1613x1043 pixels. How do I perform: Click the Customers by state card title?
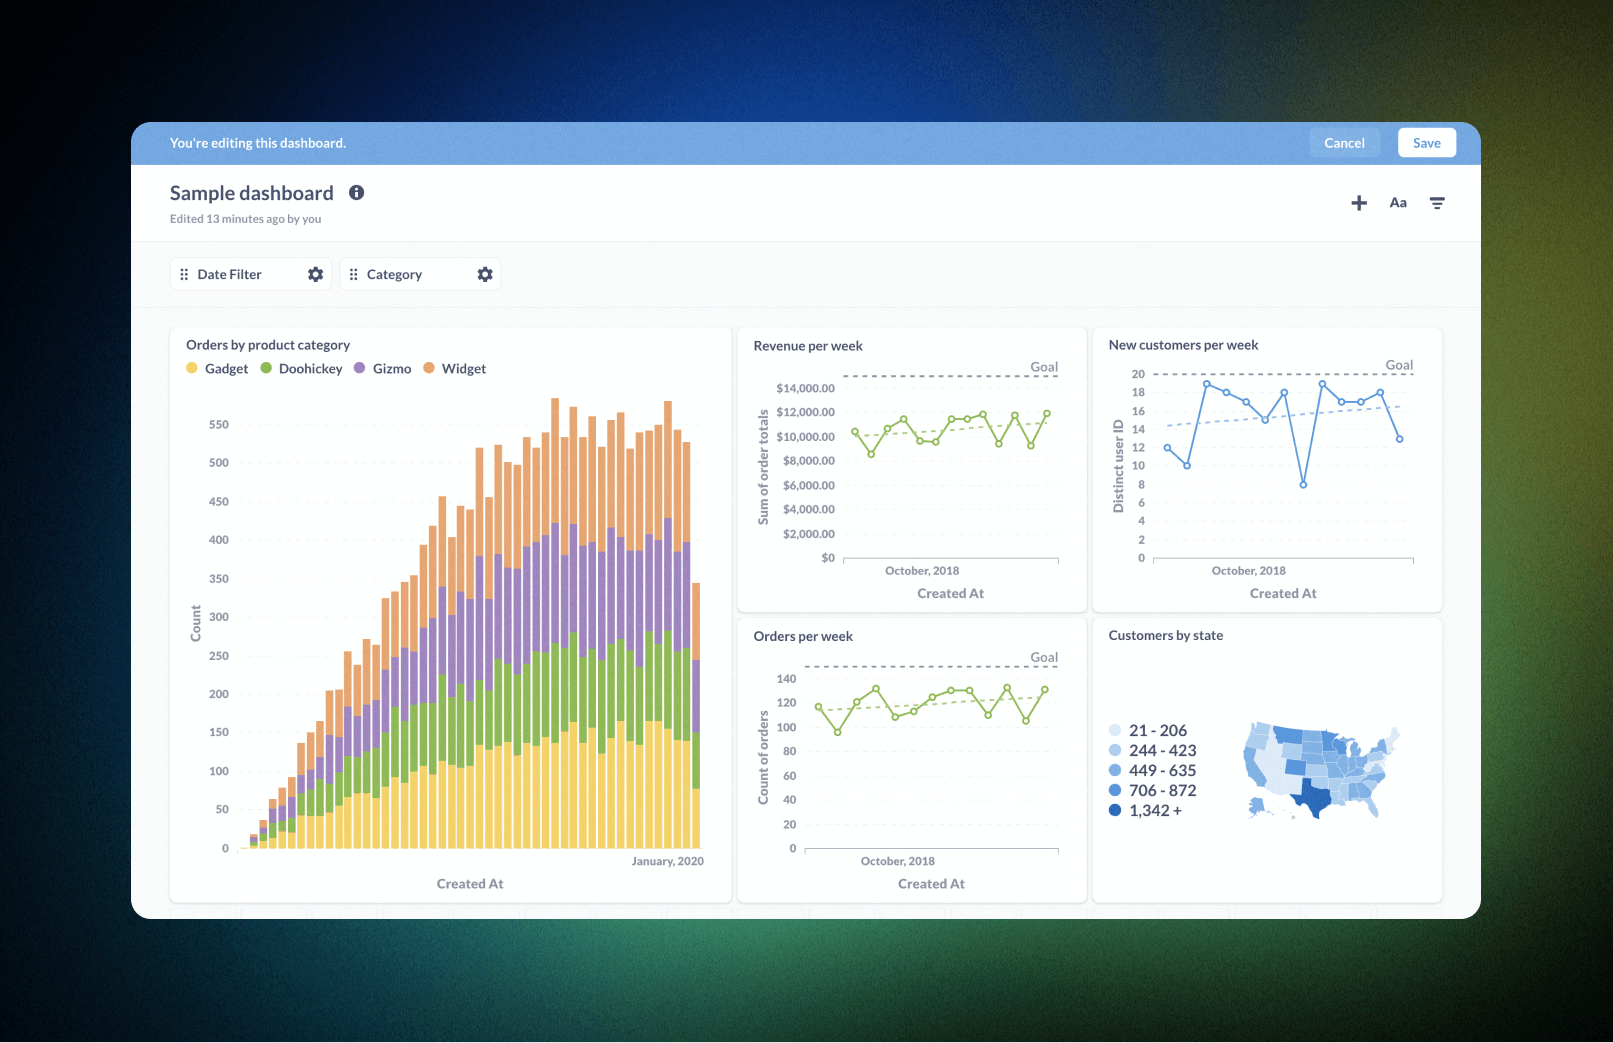click(x=1165, y=635)
